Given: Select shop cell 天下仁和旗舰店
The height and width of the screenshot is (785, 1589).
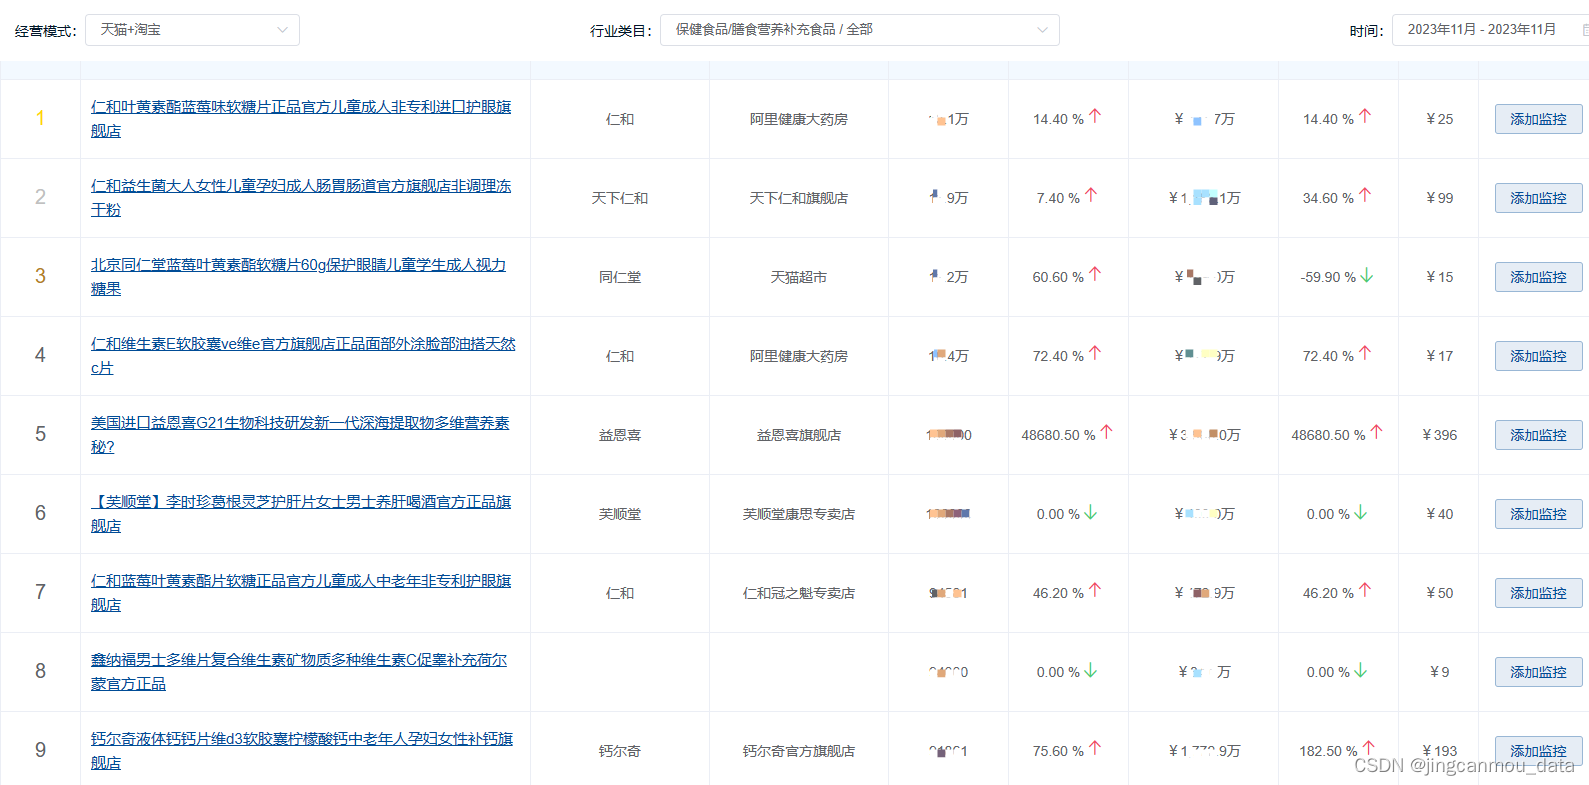Looking at the screenshot, I should [x=799, y=198].
